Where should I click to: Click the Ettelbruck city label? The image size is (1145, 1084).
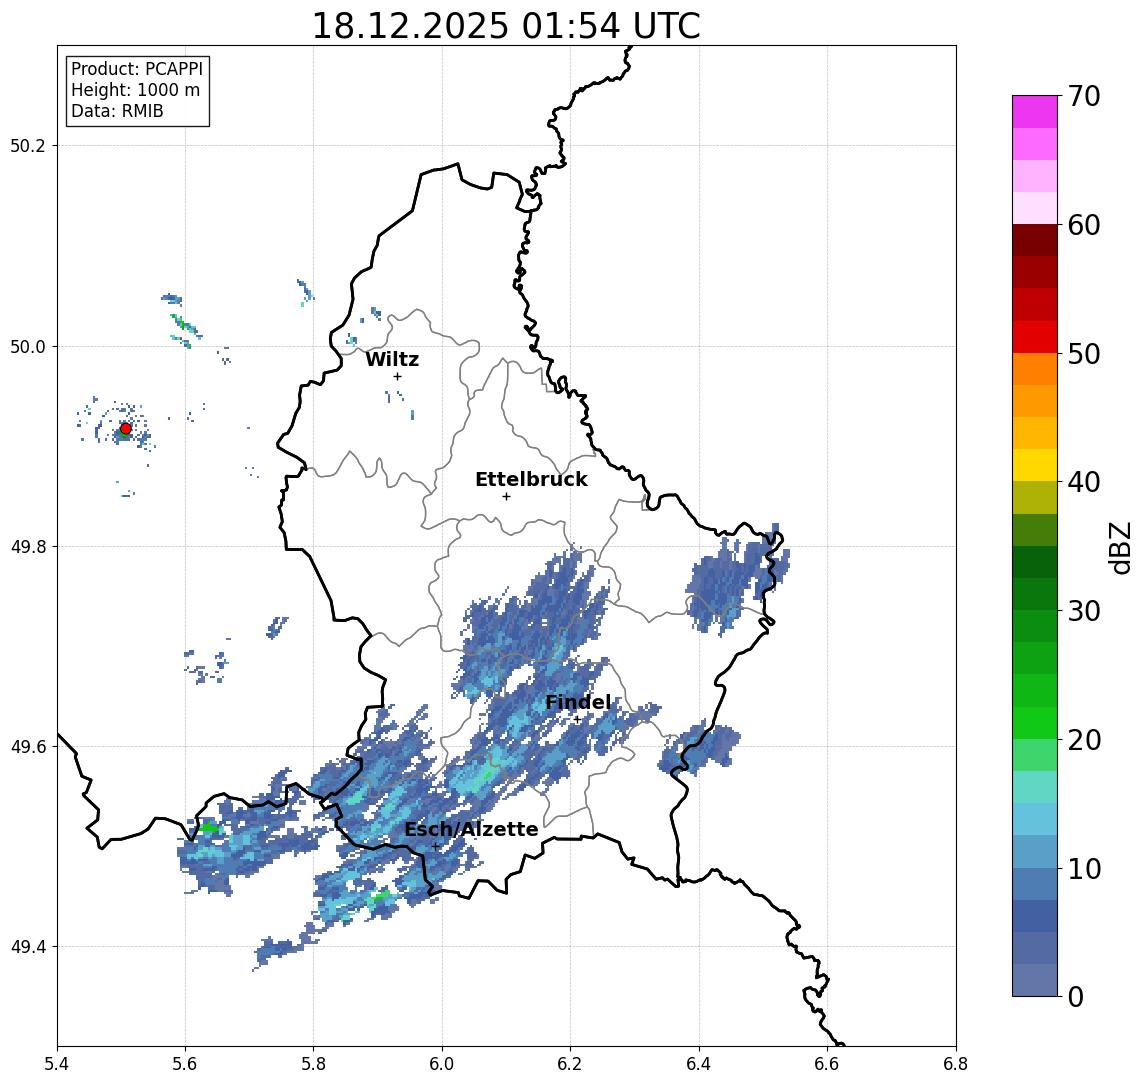[531, 479]
